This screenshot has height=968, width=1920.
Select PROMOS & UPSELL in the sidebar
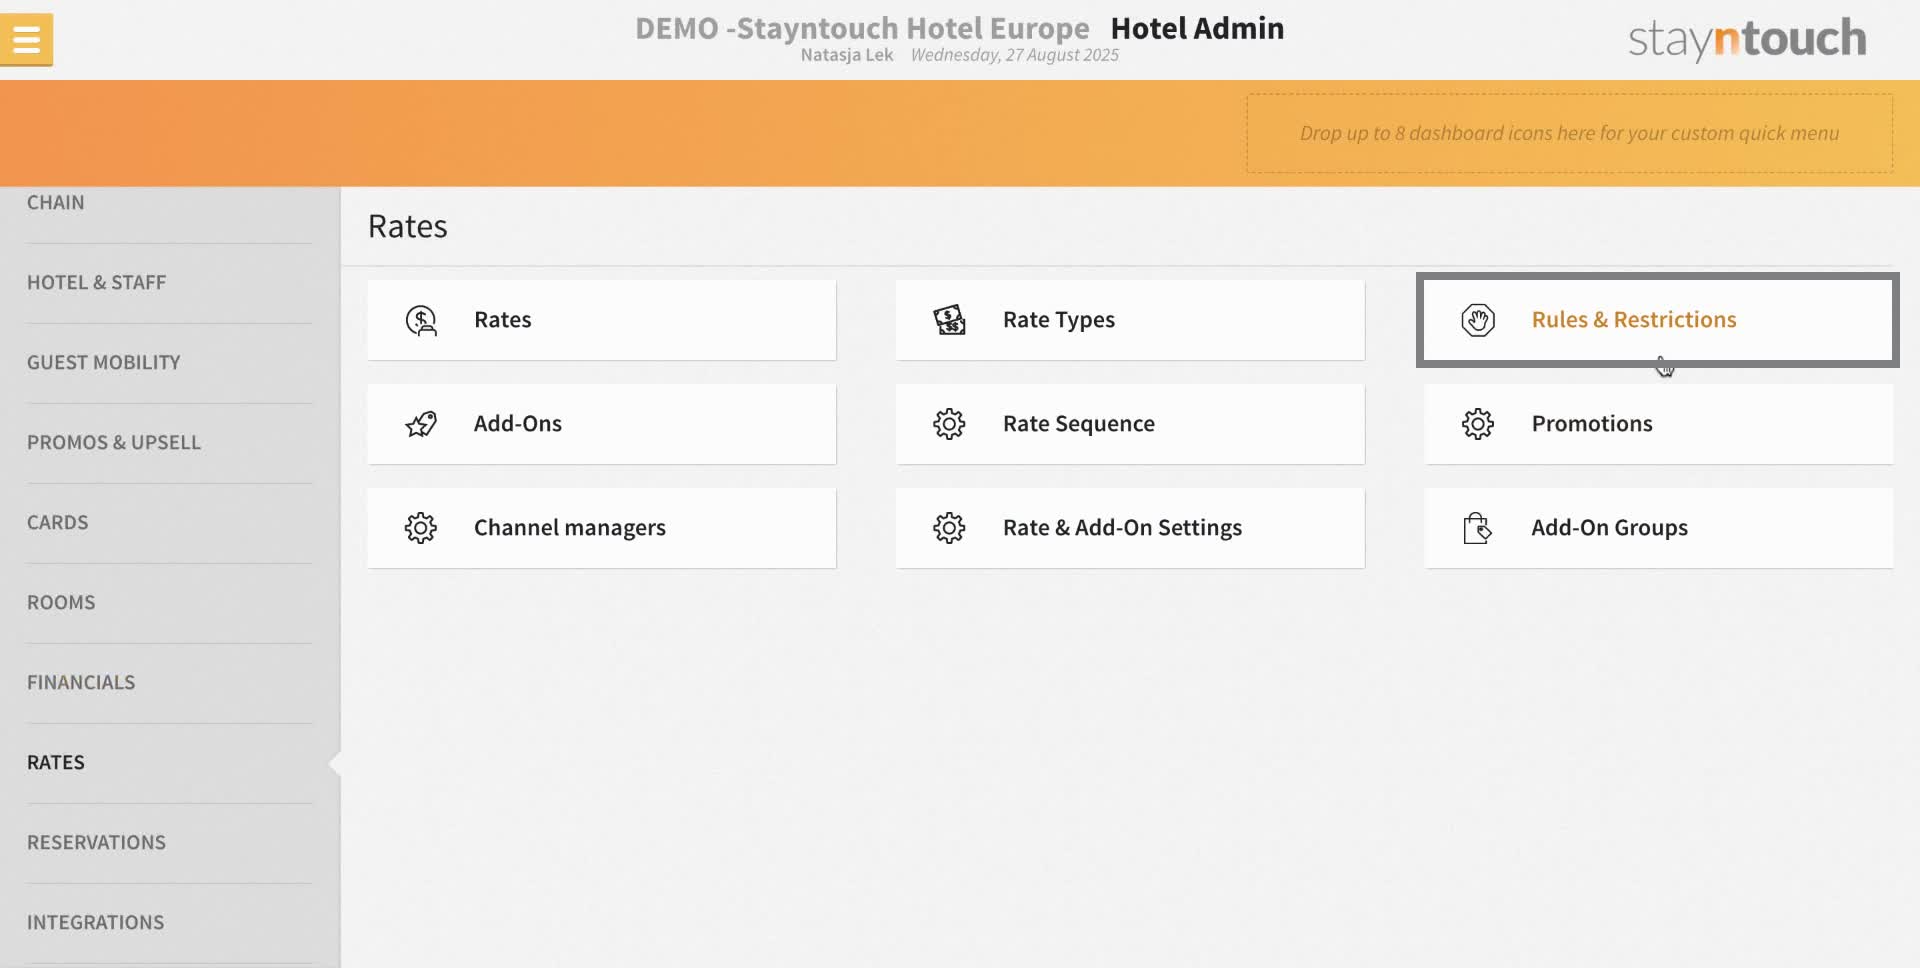click(170, 443)
